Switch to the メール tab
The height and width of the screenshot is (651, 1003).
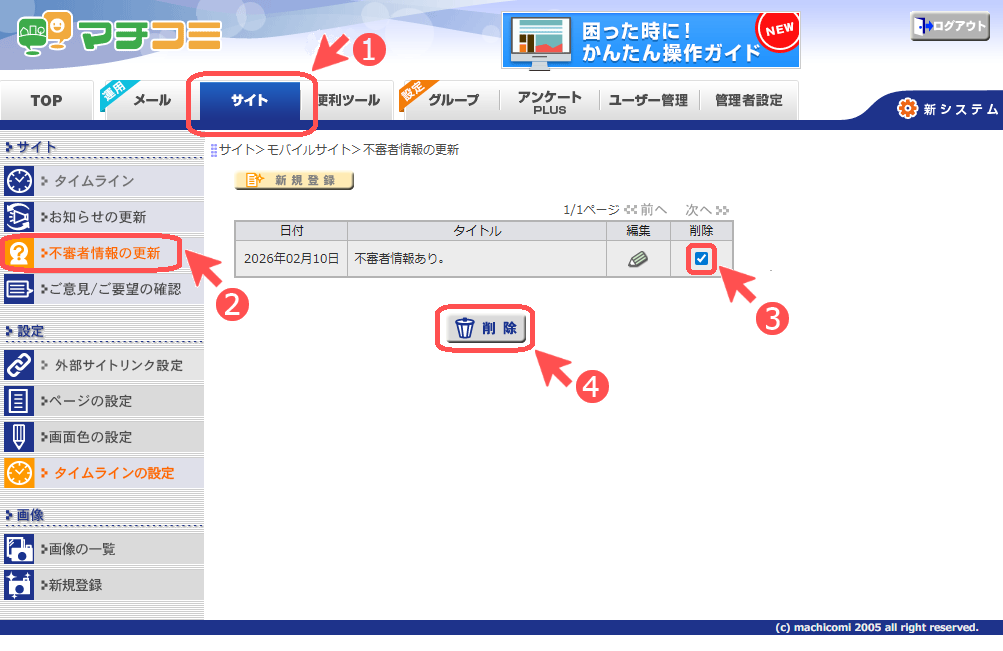click(152, 100)
